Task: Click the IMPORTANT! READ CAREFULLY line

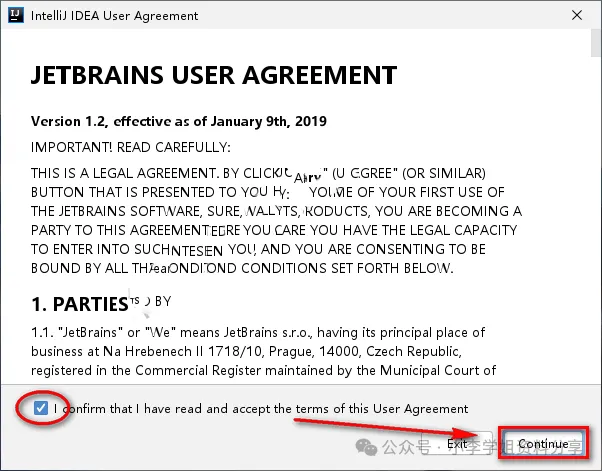Action: pyautogui.click(x=131, y=147)
